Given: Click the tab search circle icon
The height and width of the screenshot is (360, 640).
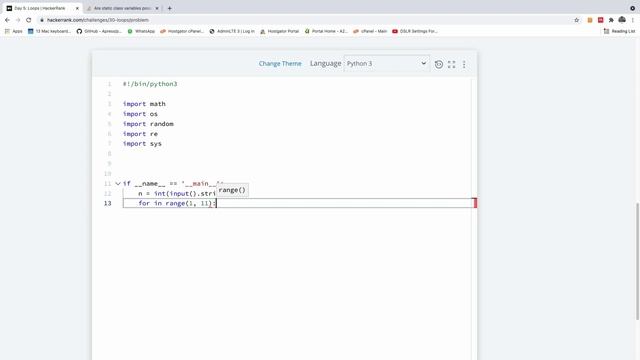Looking at the screenshot, I should coord(633,8).
